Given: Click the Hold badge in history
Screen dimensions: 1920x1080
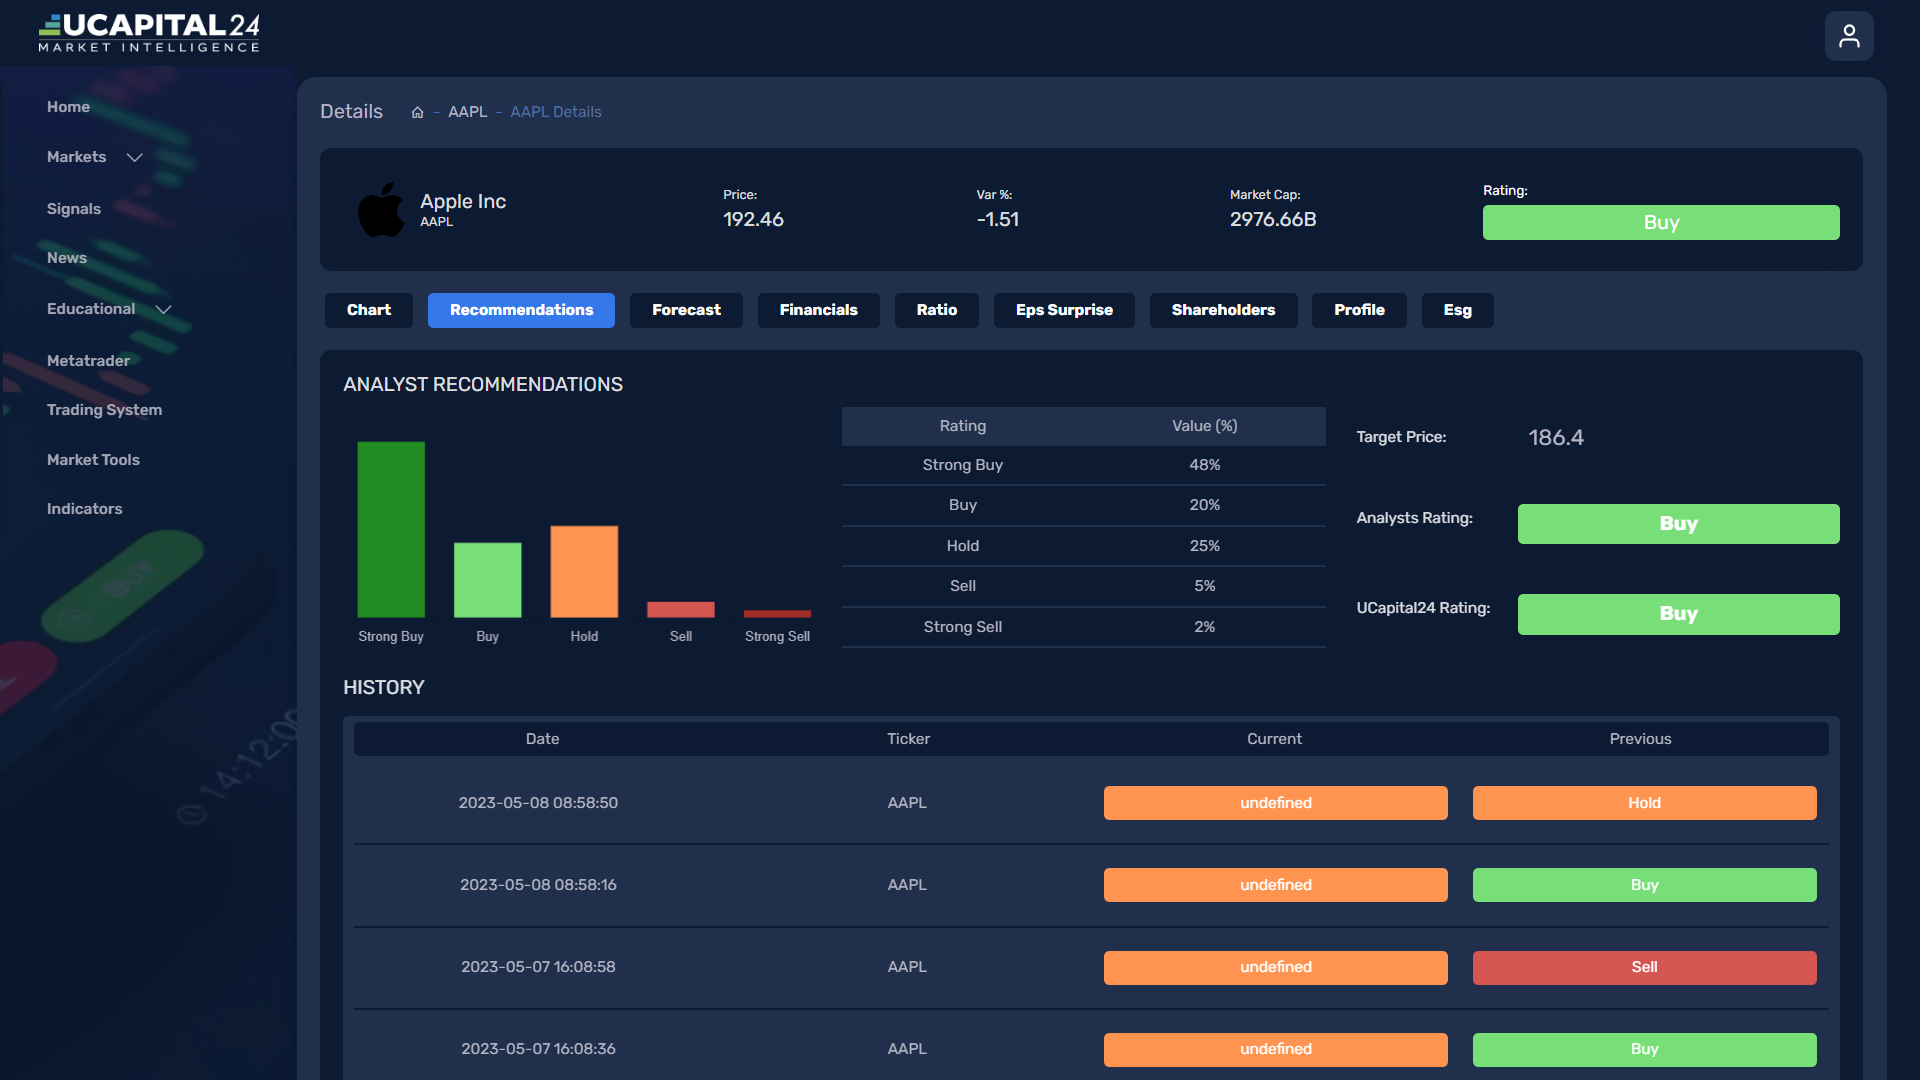Looking at the screenshot, I should (x=1645, y=803).
